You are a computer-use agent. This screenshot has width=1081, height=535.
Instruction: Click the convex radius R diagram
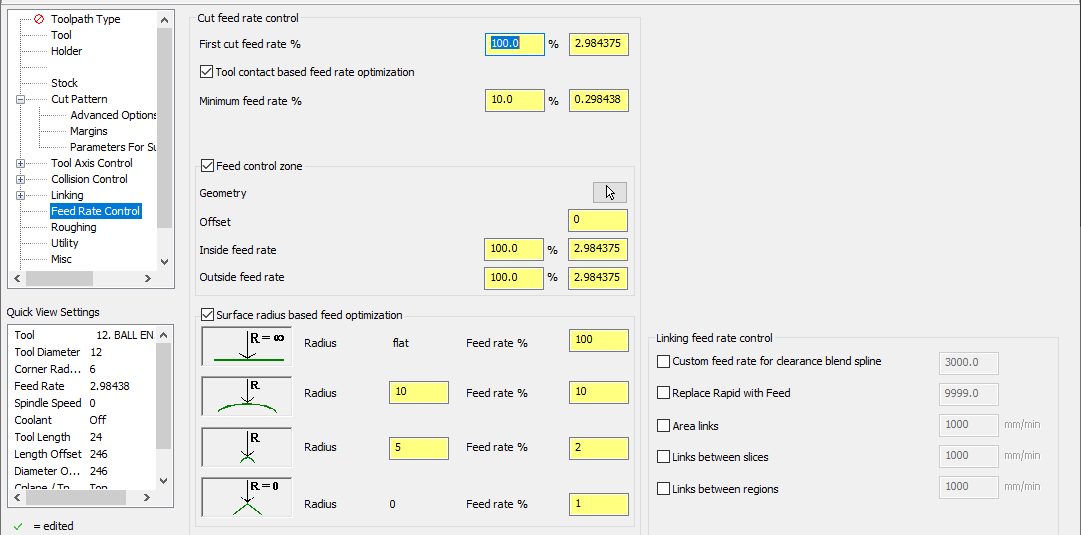tap(246, 395)
